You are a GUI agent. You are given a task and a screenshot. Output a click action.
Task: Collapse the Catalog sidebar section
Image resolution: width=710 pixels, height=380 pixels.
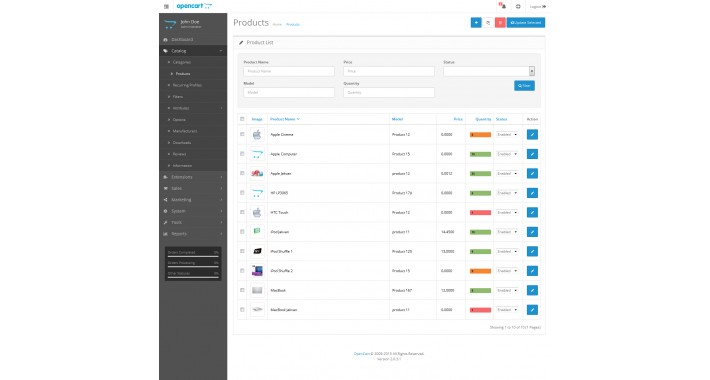pos(193,51)
